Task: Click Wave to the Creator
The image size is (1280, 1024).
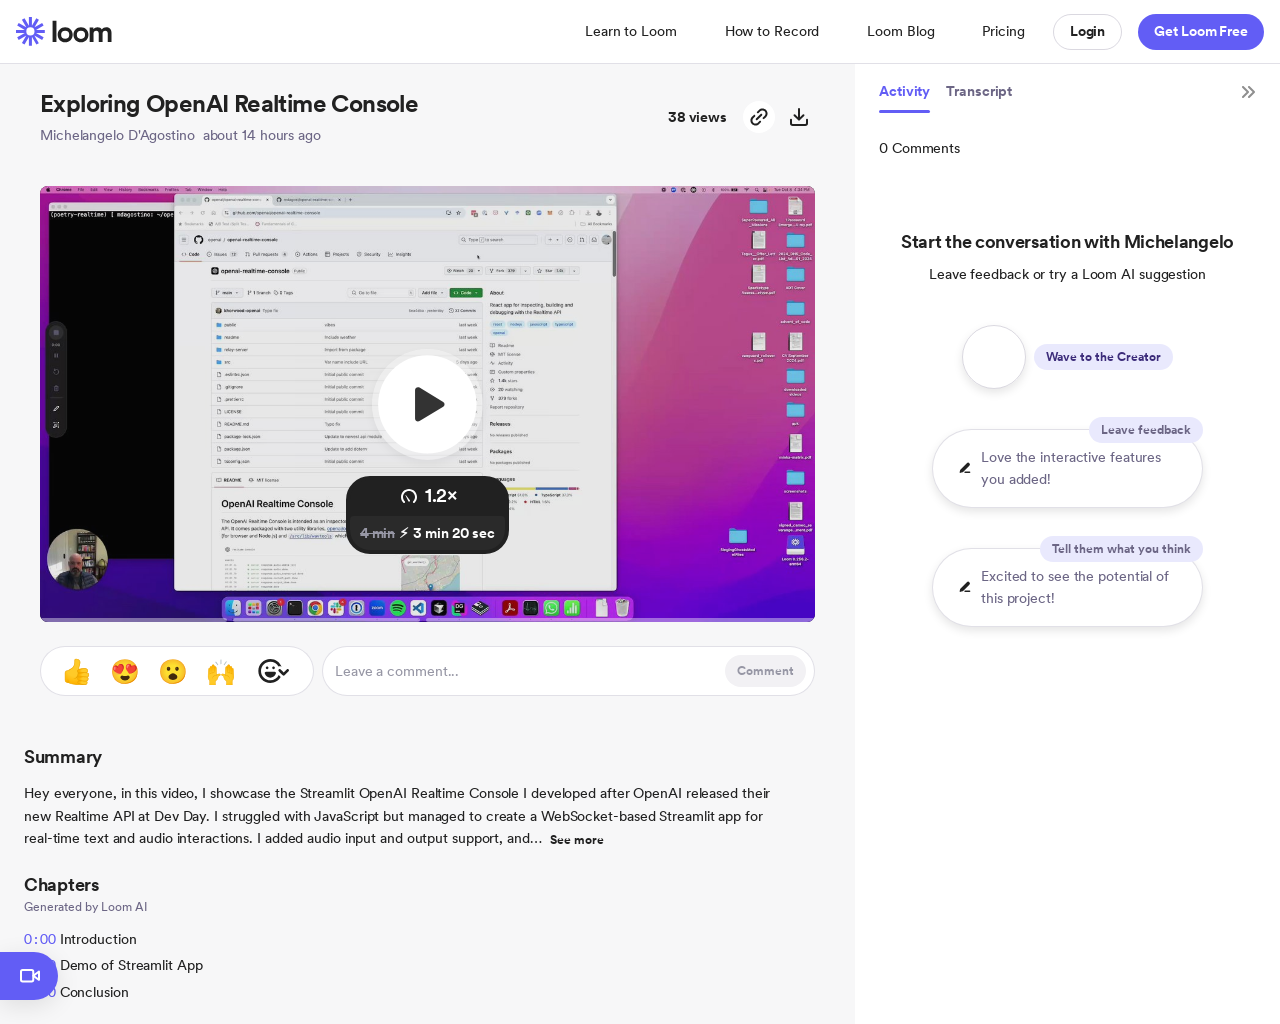Action: [1103, 357]
